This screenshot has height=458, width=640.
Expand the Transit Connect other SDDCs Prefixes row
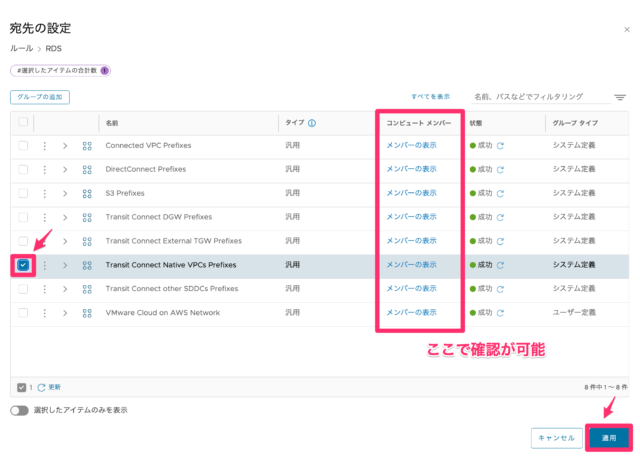pyautogui.click(x=65, y=289)
